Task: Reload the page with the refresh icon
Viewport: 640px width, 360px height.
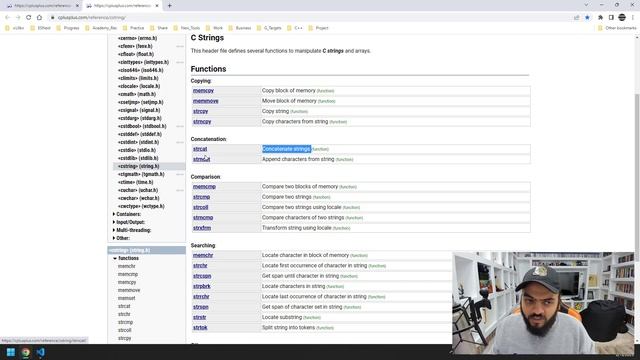Action: point(29,18)
